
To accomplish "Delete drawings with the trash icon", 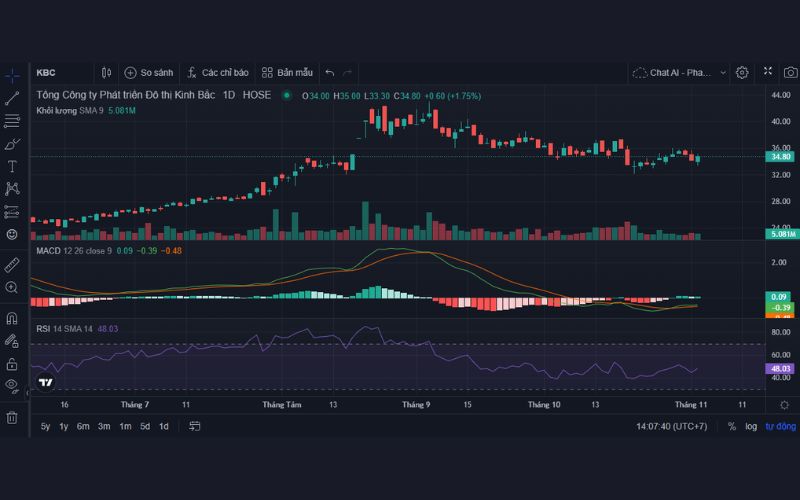I will [12, 417].
